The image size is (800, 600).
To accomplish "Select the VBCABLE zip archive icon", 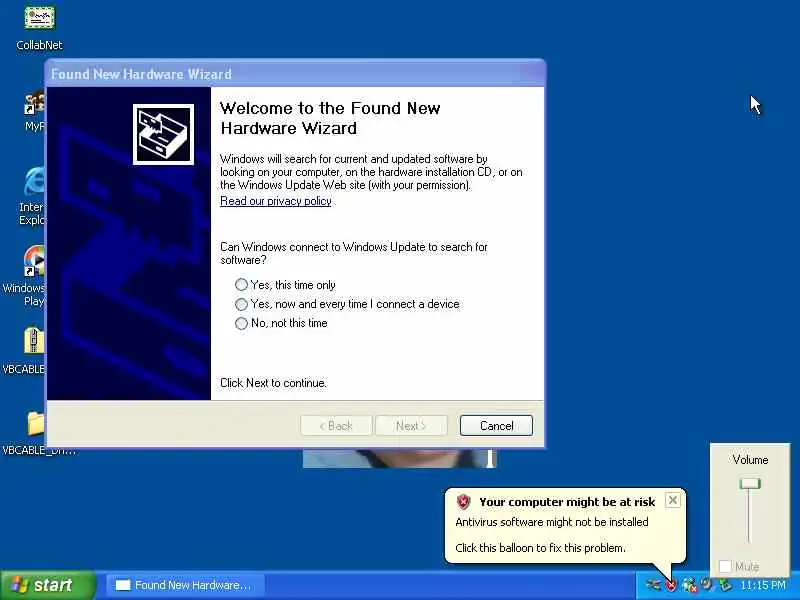I will coord(34,341).
